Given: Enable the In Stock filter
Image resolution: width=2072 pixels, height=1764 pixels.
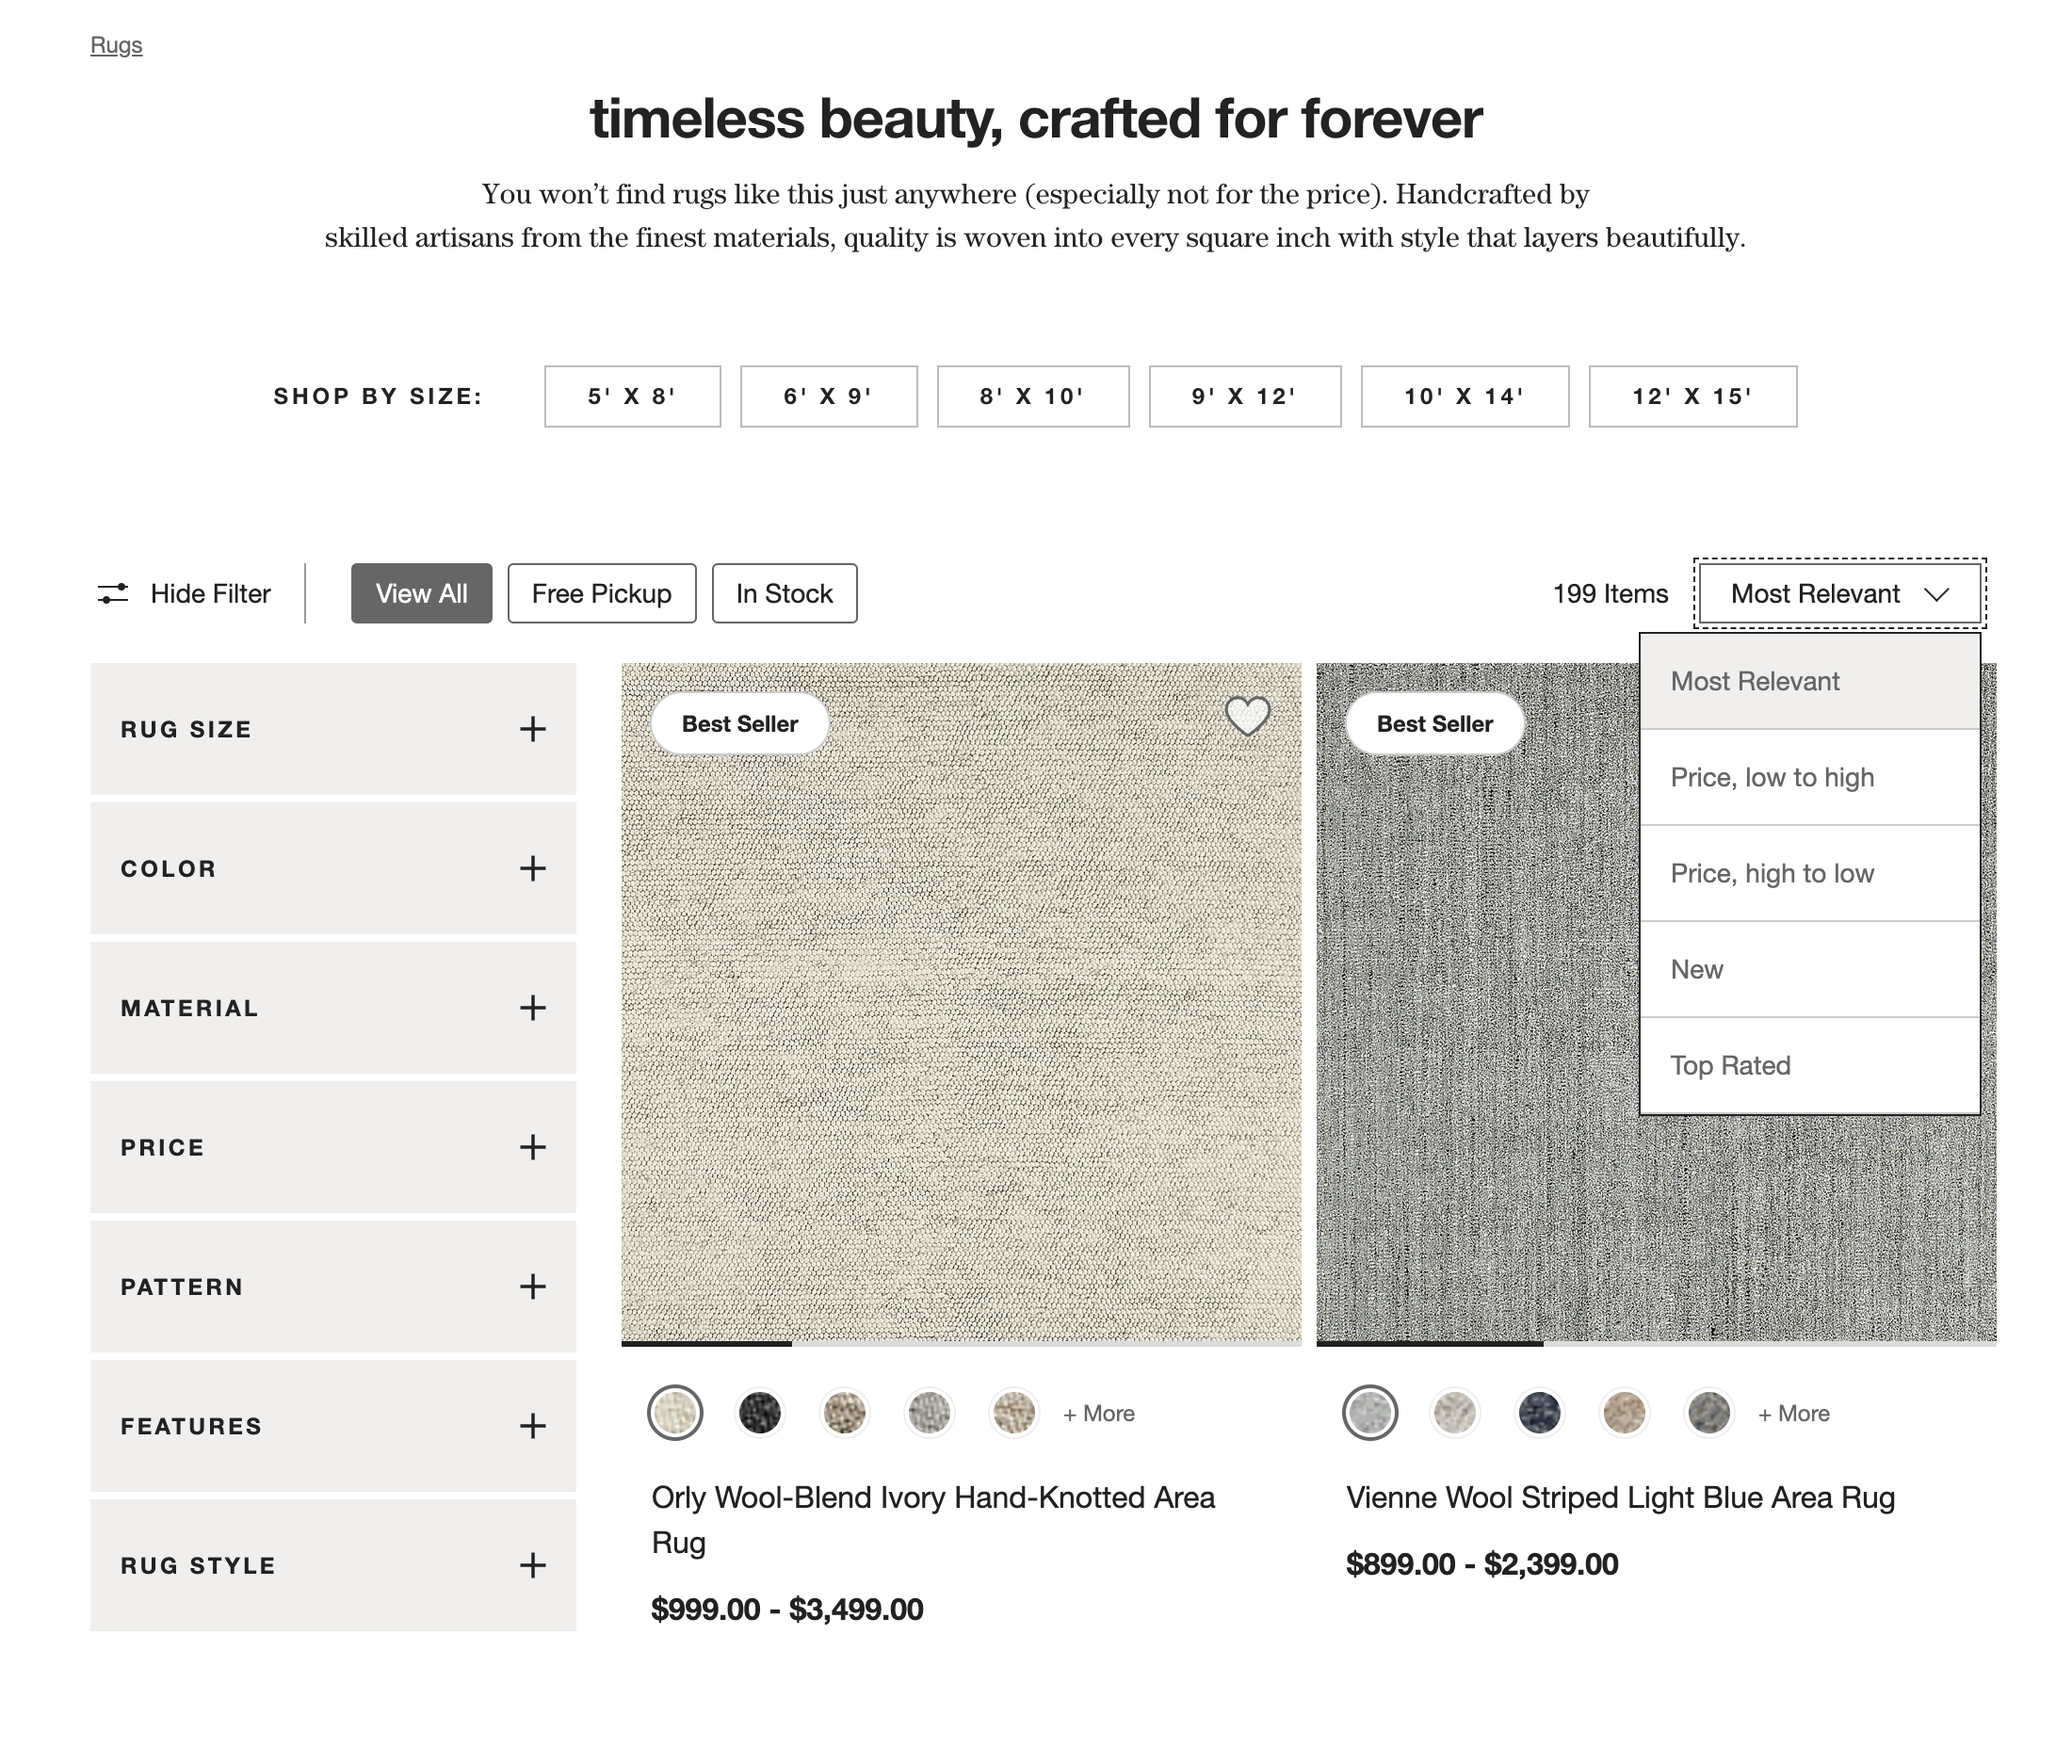Looking at the screenshot, I should [x=784, y=593].
